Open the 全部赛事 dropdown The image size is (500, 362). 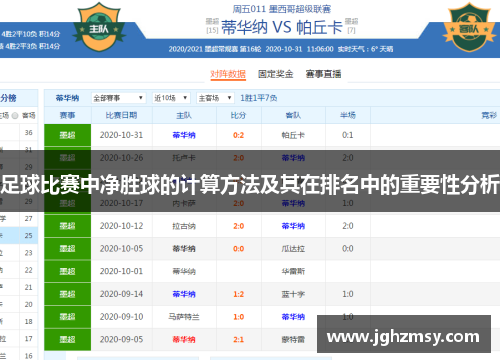tap(119, 98)
